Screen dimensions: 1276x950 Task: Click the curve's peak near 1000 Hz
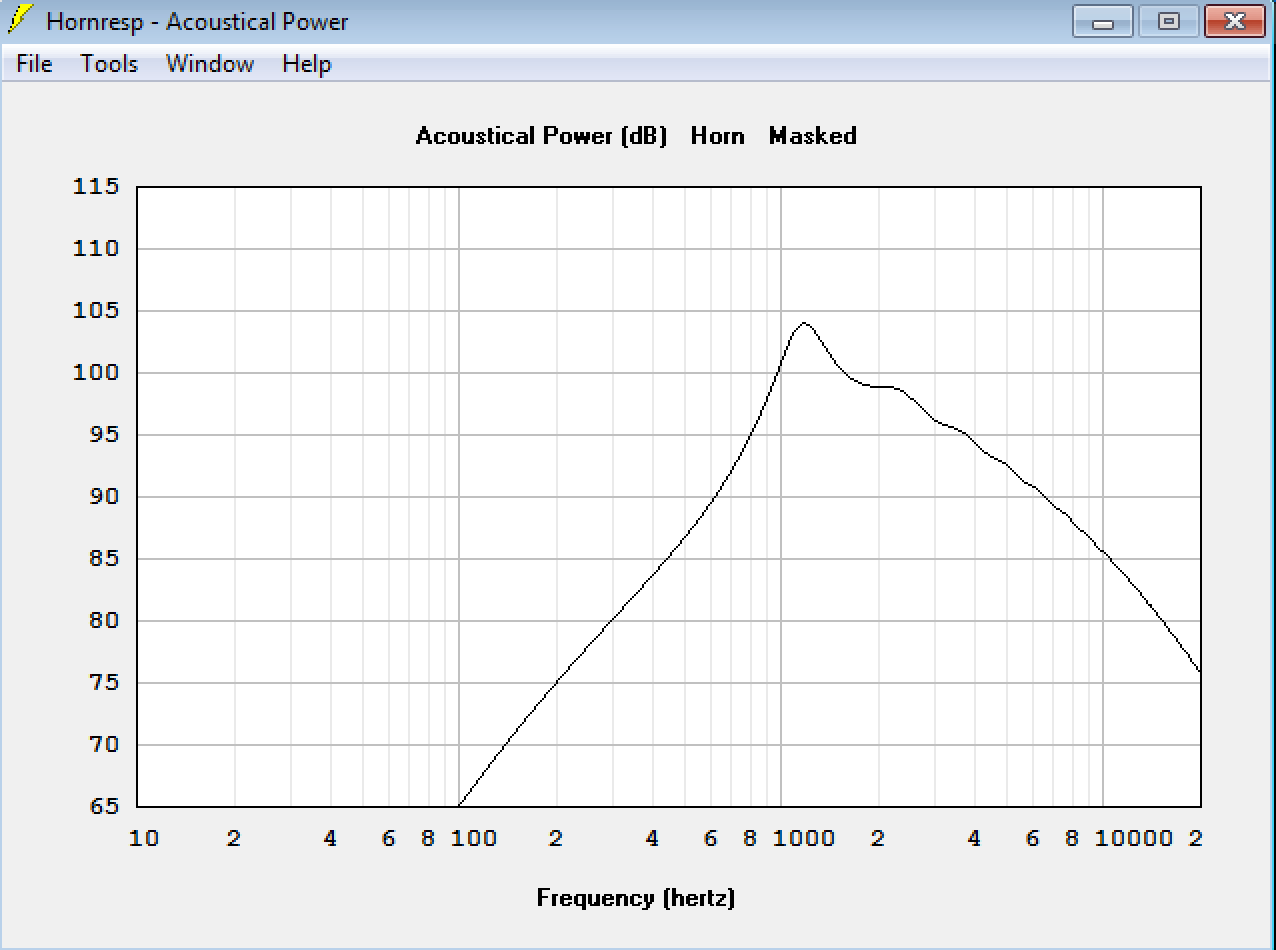[x=803, y=323]
